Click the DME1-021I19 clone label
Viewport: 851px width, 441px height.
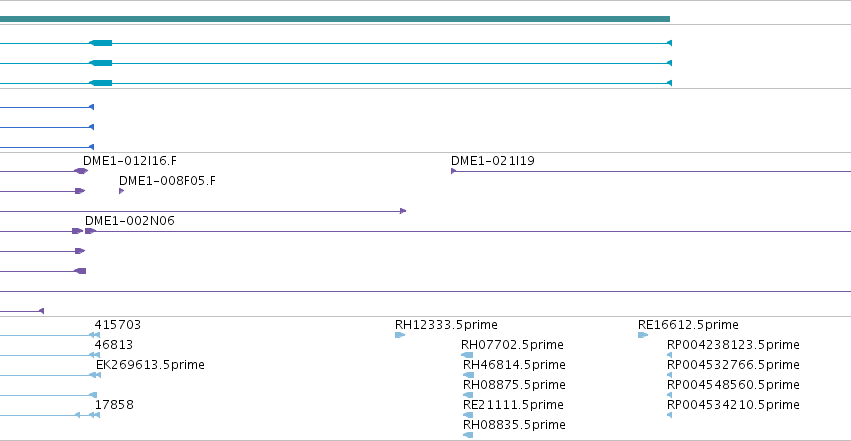493,161
